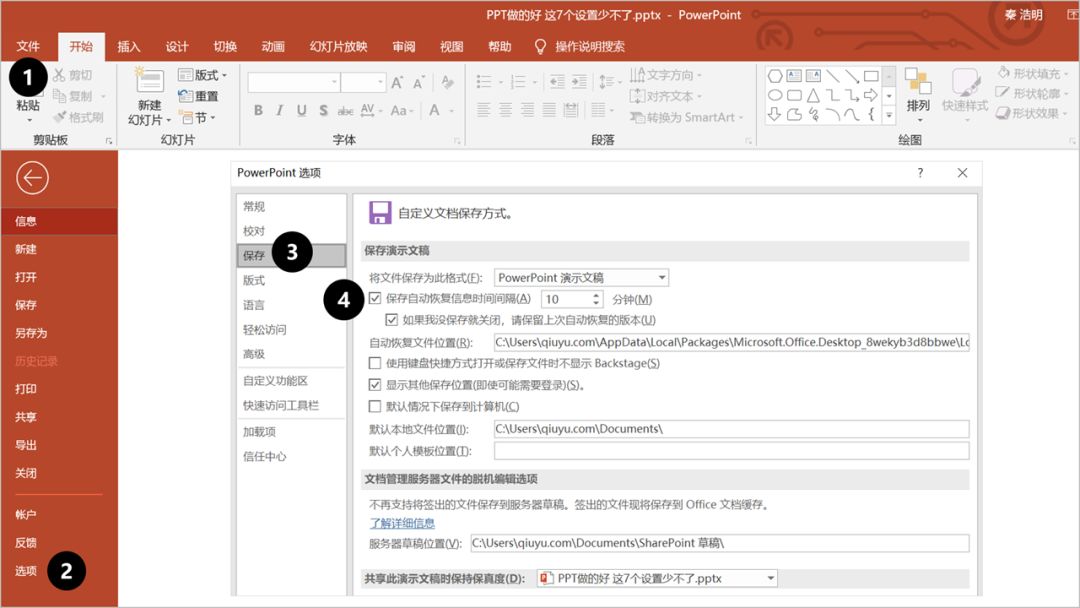Screen dimensions: 1080x608
Task: Open the Transitions (切换) tab
Action: point(225,47)
